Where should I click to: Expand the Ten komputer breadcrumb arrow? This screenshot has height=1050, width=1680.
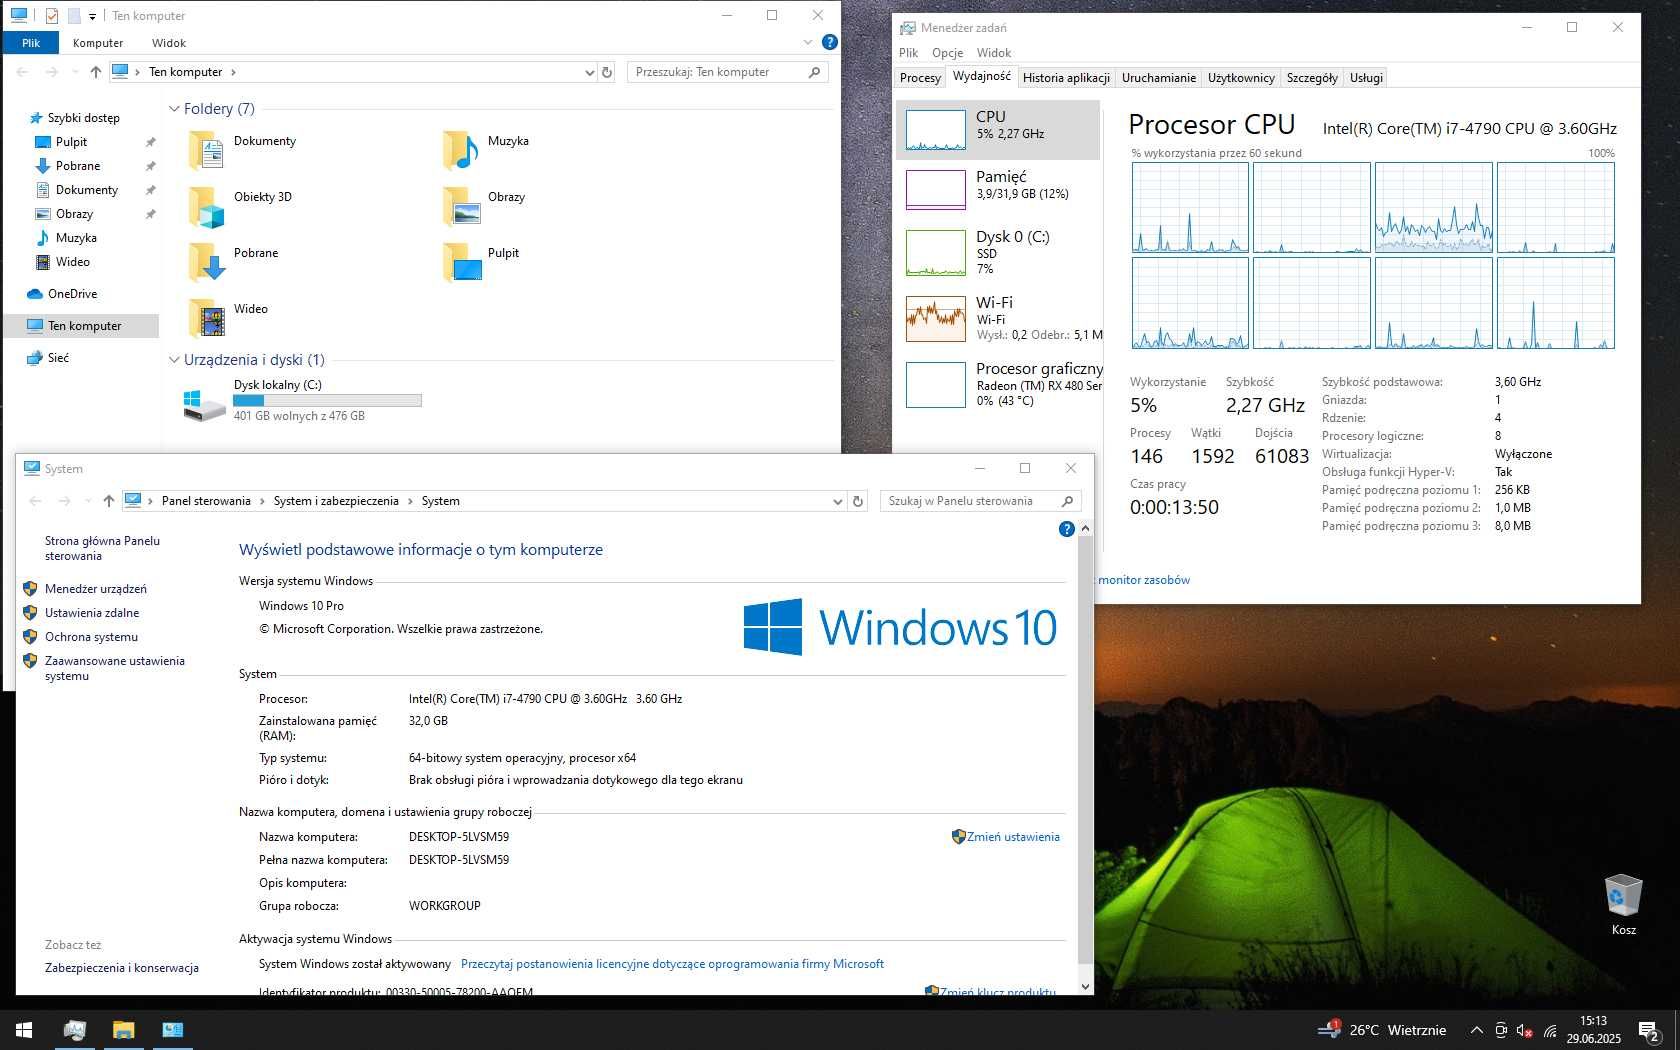(233, 72)
